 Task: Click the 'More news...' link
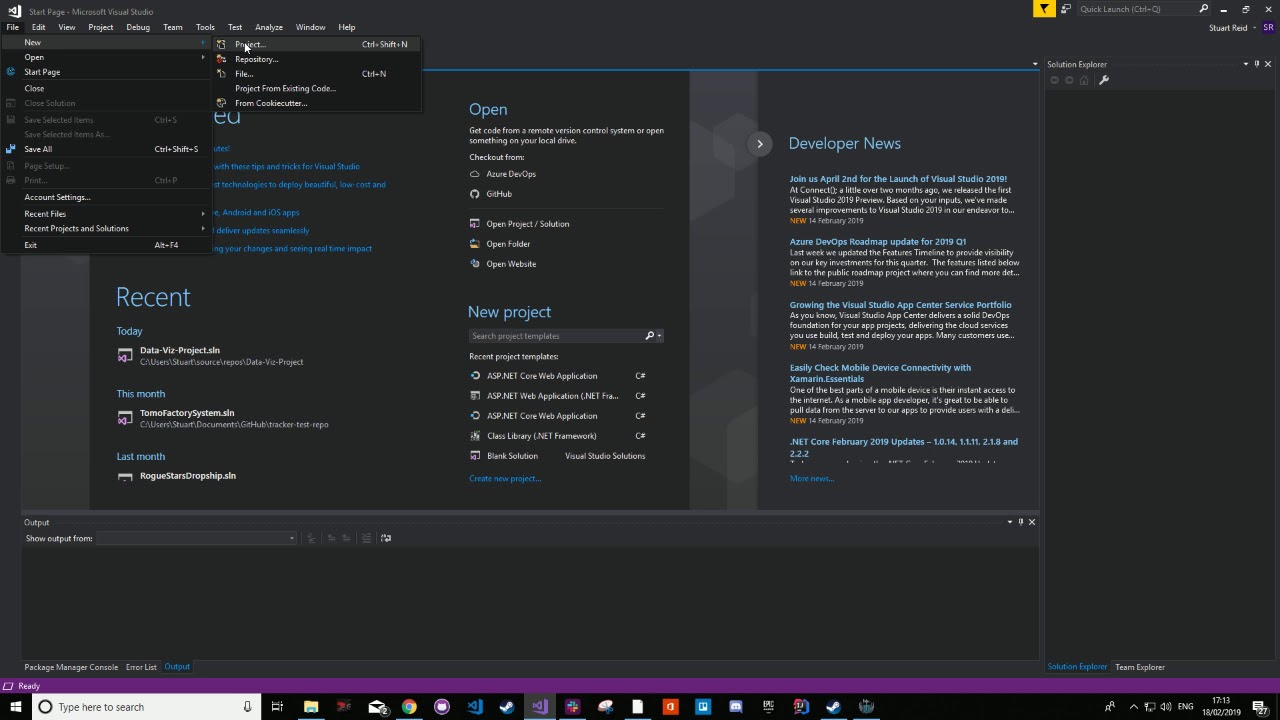click(x=812, y=478)
